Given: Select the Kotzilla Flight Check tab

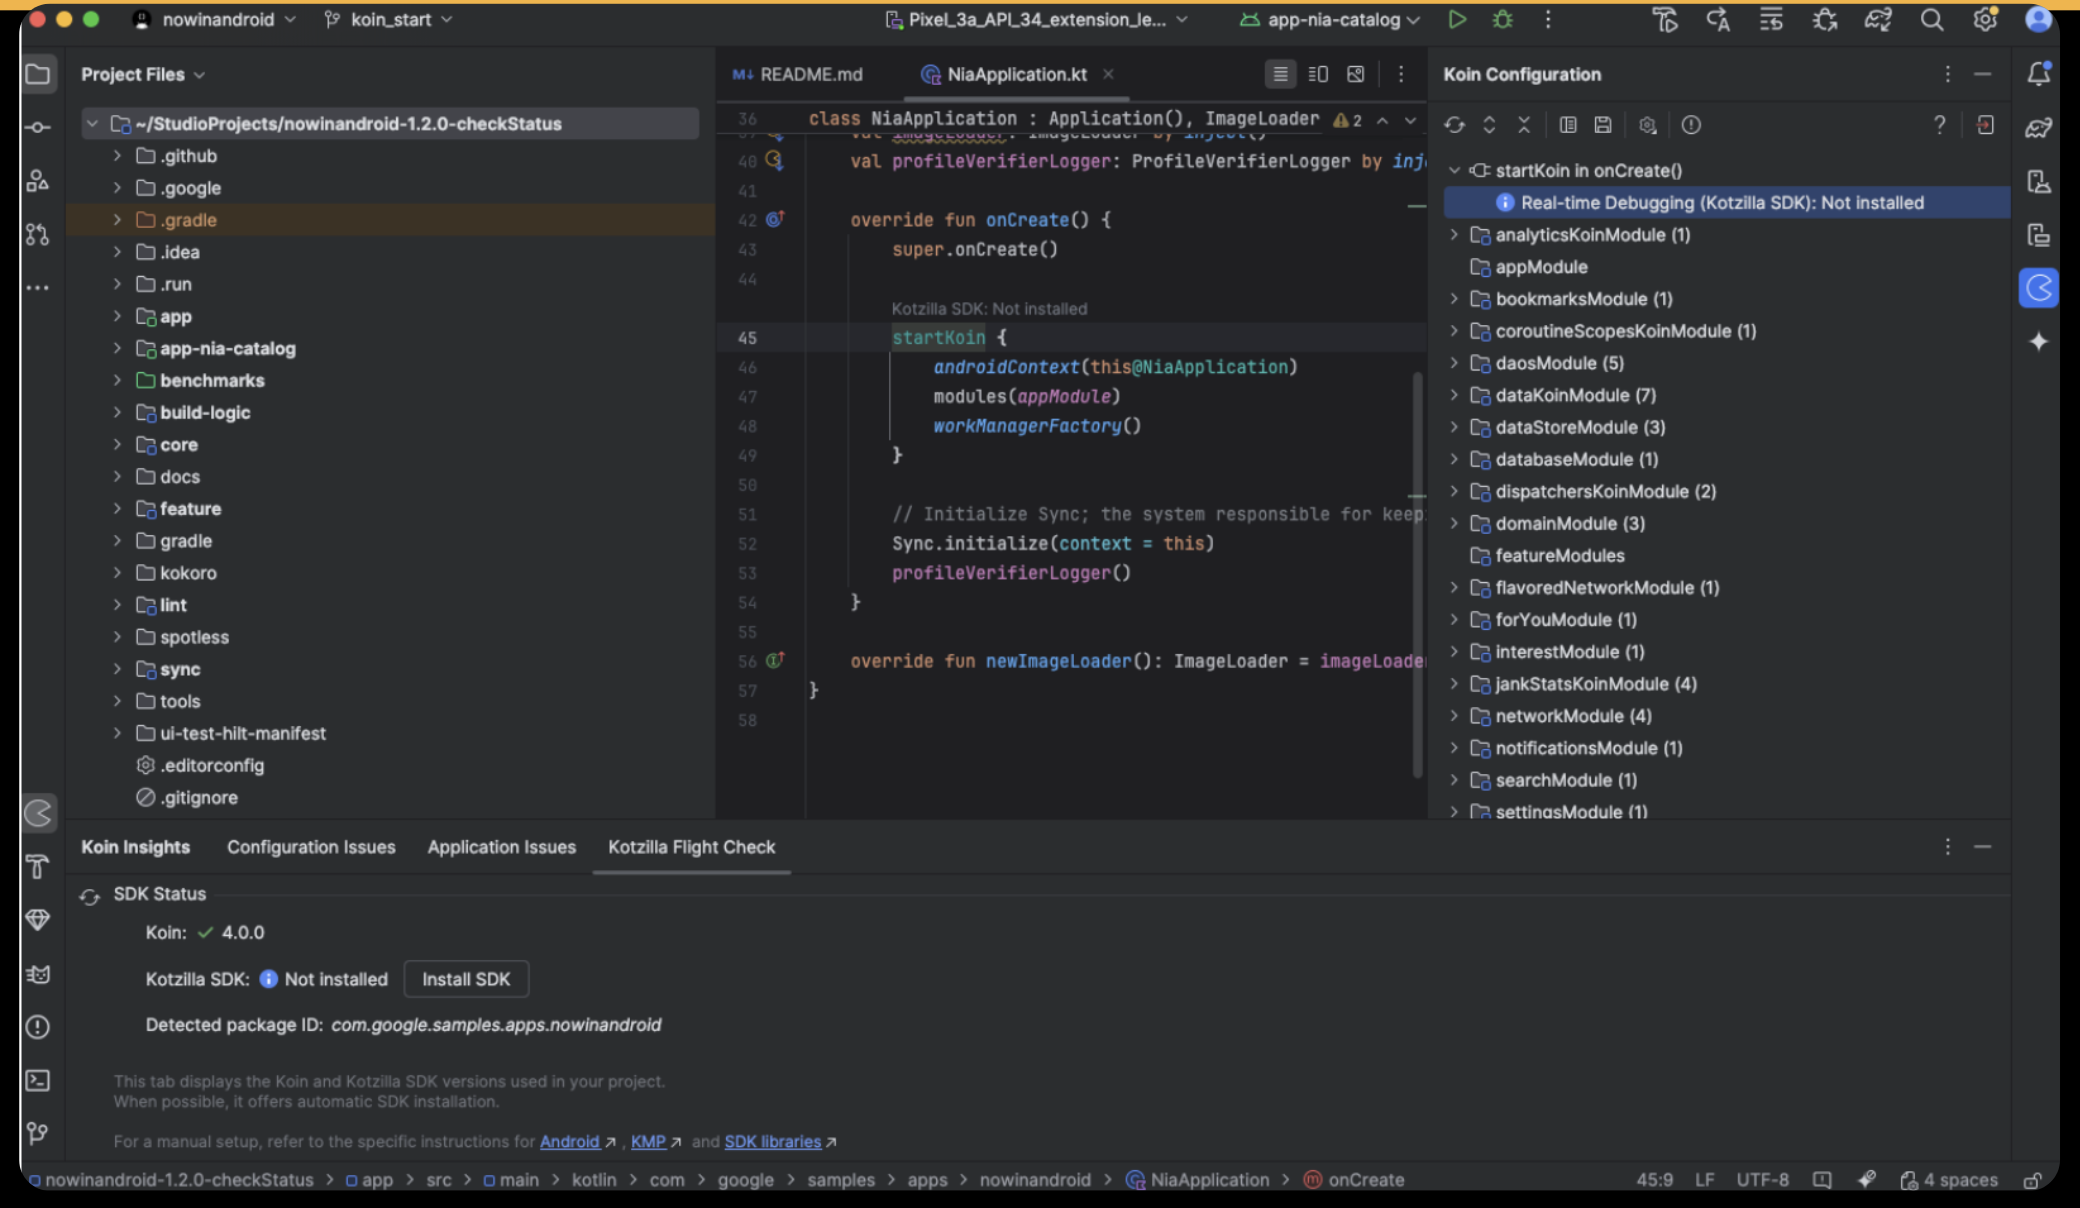Looking at the screenshot, I should click(x=692, y=847).
